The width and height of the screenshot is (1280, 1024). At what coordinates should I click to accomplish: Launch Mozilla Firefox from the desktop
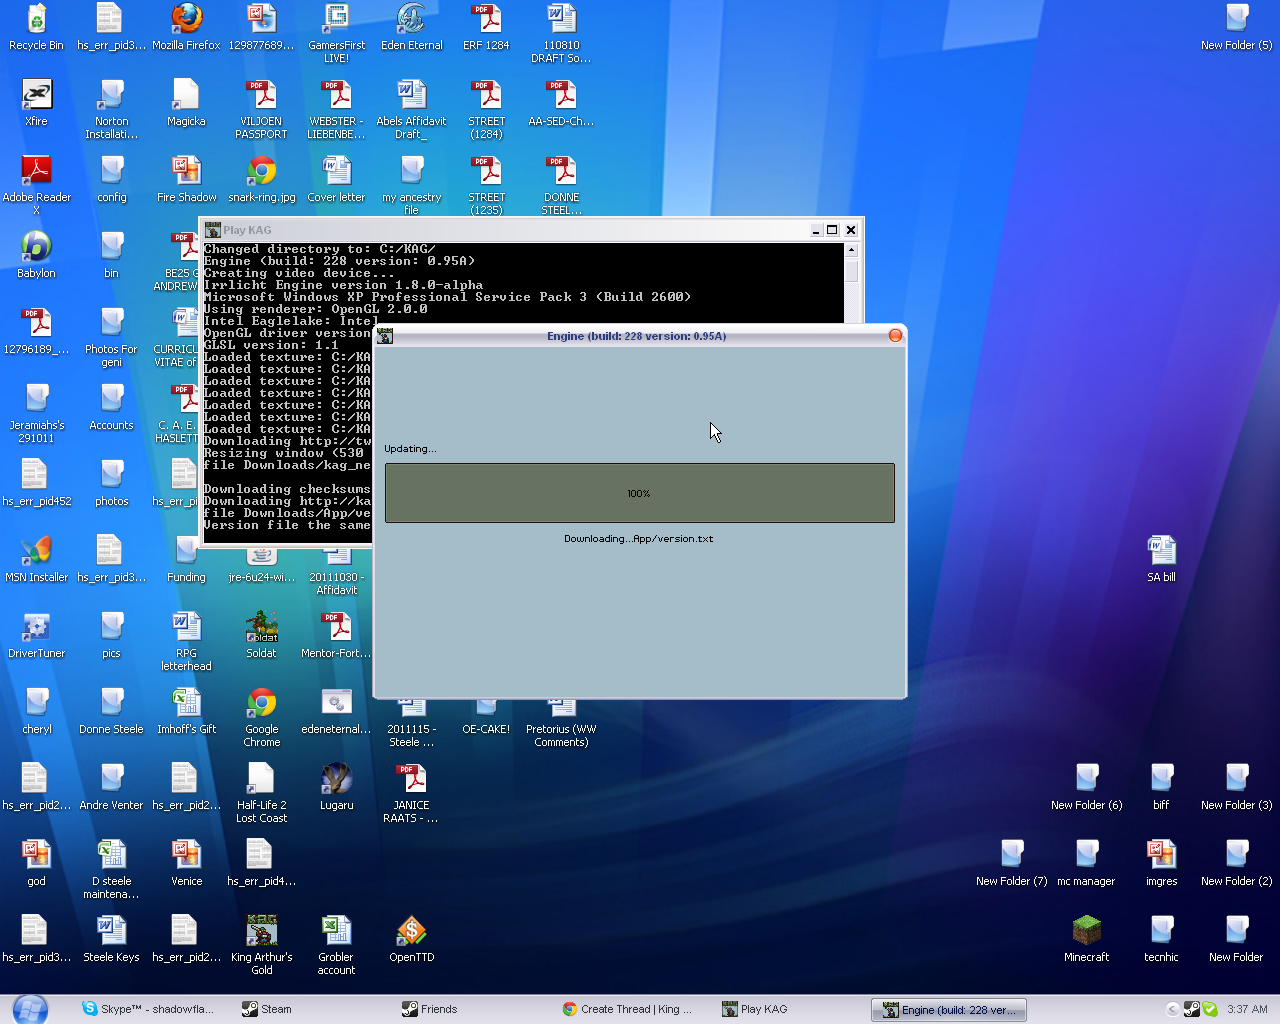coord(186,28)
